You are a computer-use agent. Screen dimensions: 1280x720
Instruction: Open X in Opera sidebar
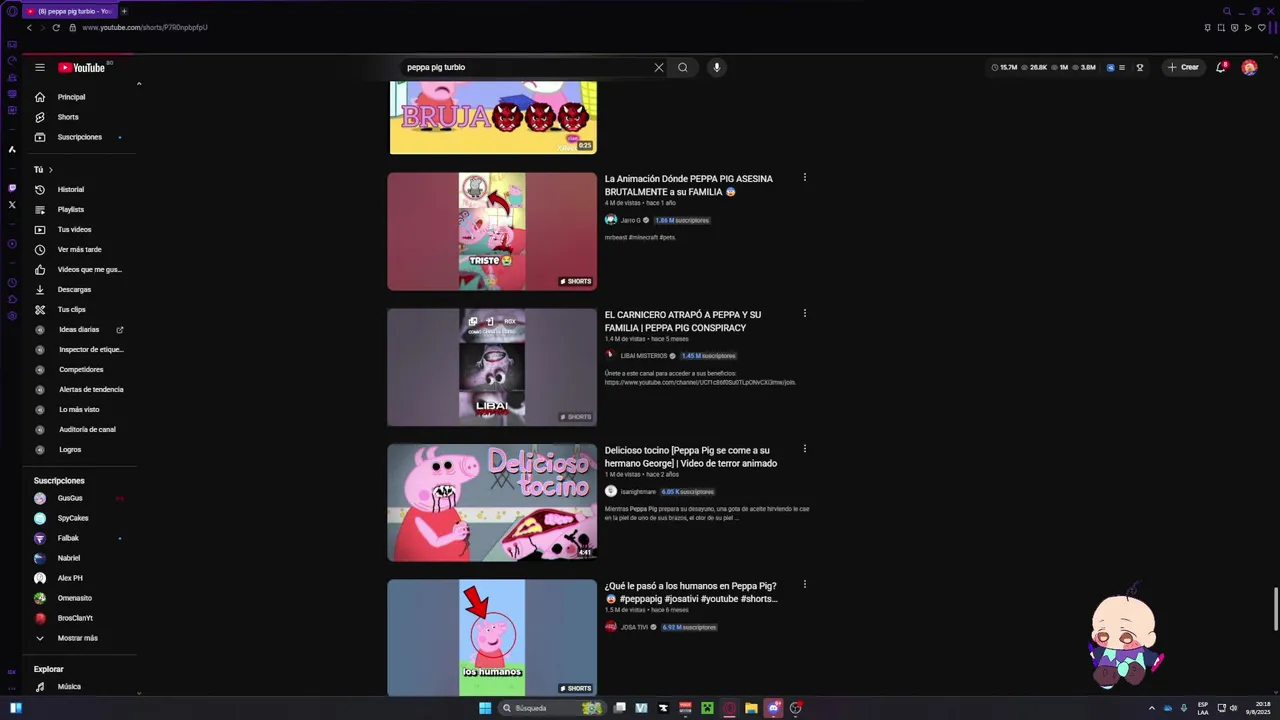12,205
